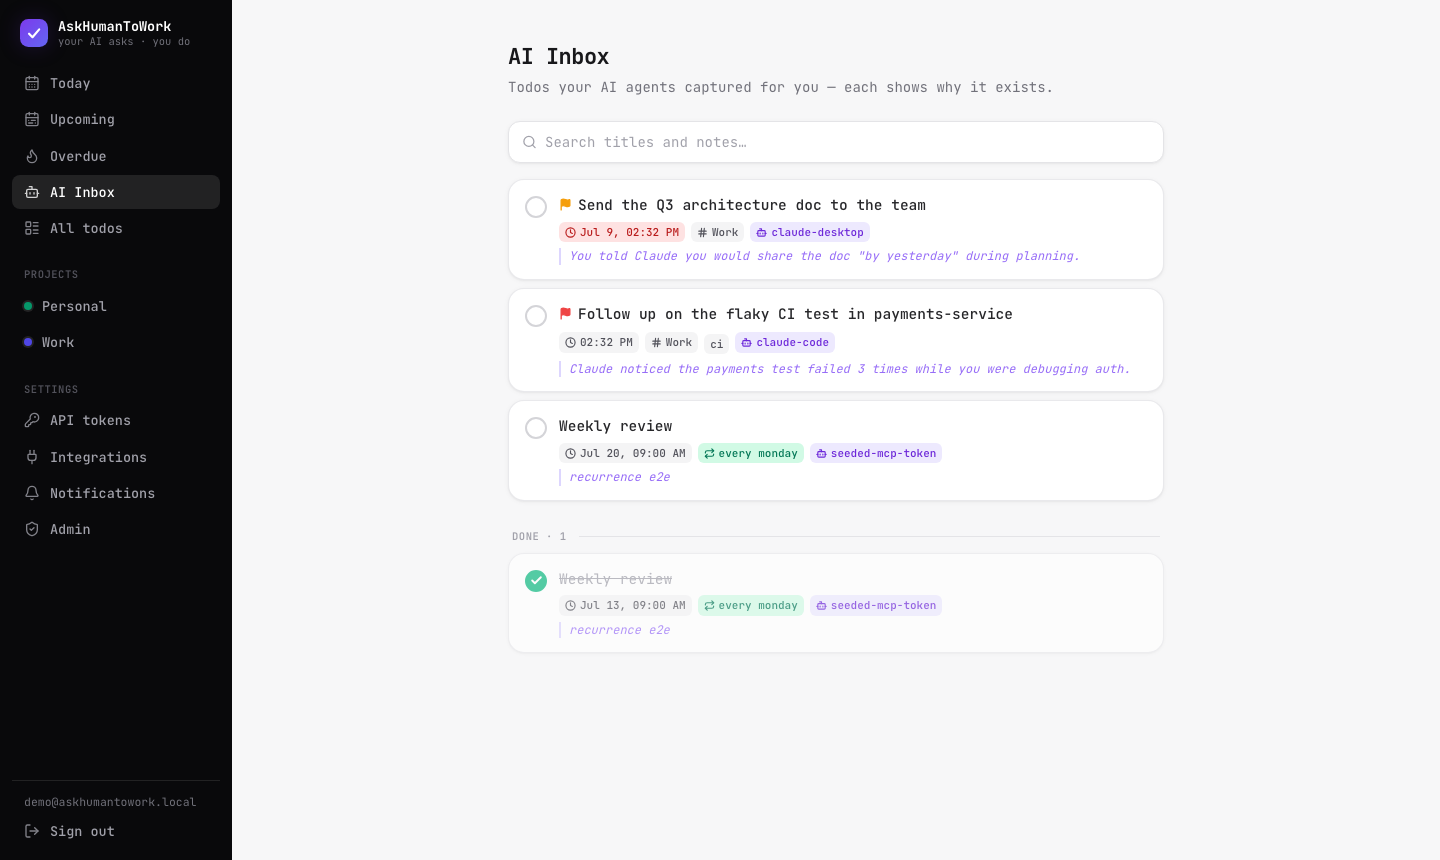The image size is (1440, 860).
Task: Click the Work tag on Q3 doc todo
Action: click(718, 232)
